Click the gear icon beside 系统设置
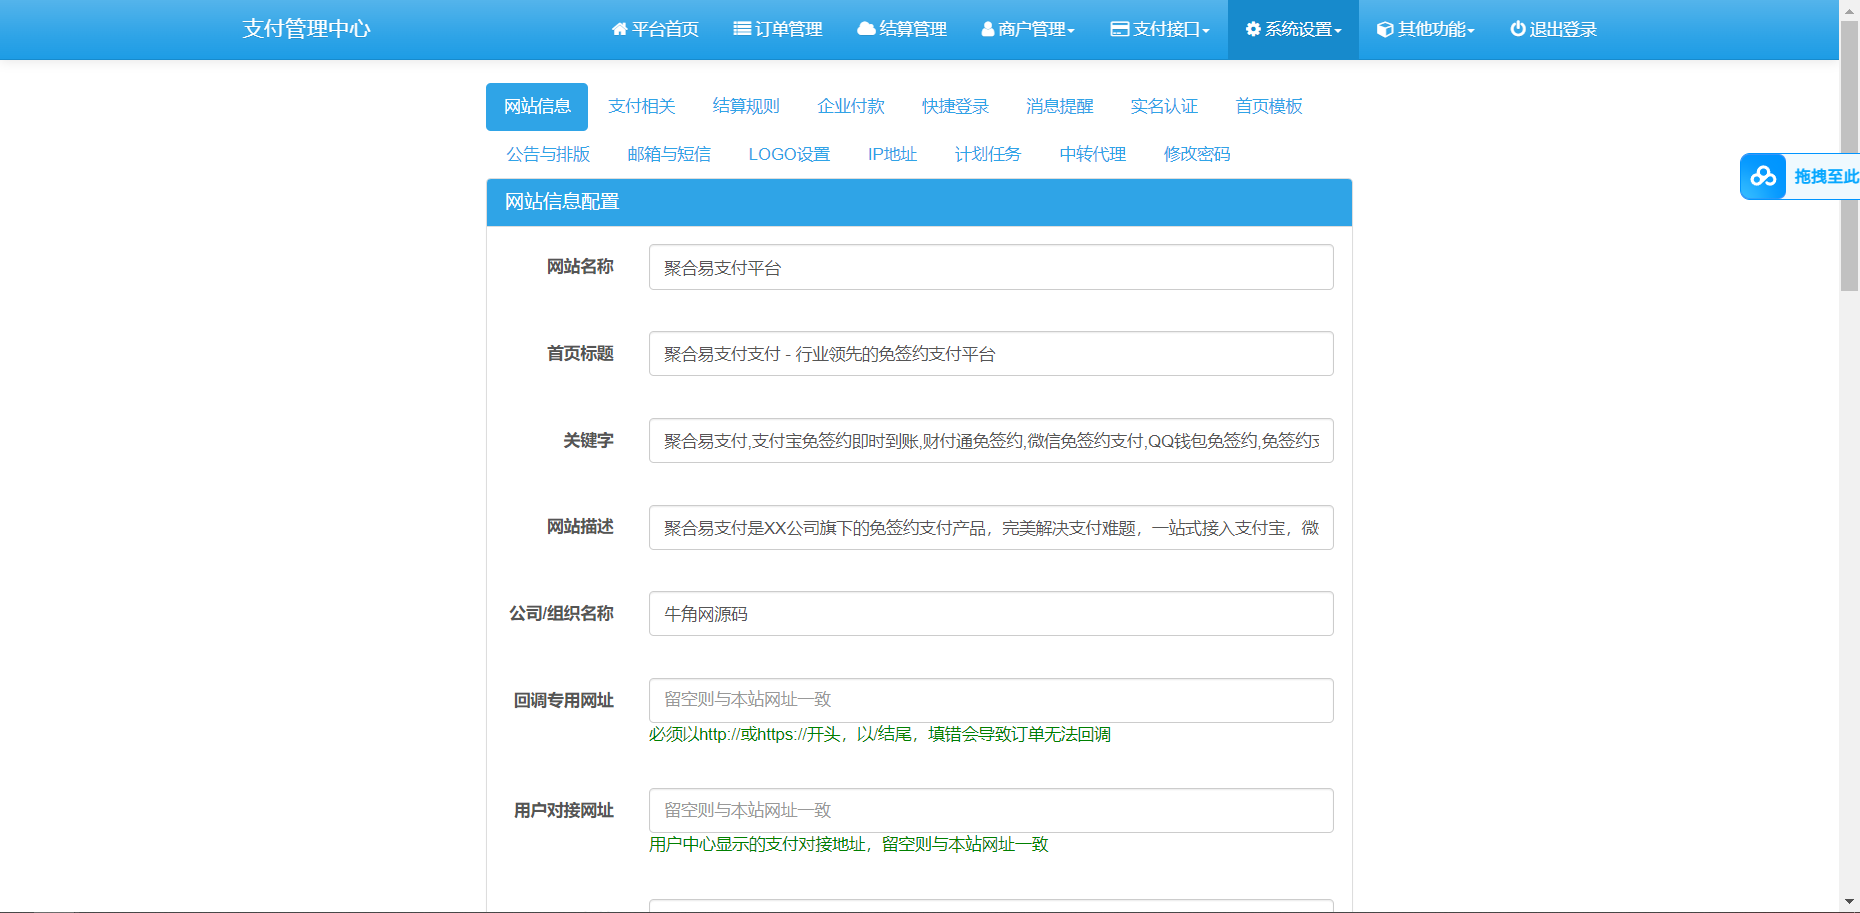Screen dimensions: 1860x913 click(1253, 29)
